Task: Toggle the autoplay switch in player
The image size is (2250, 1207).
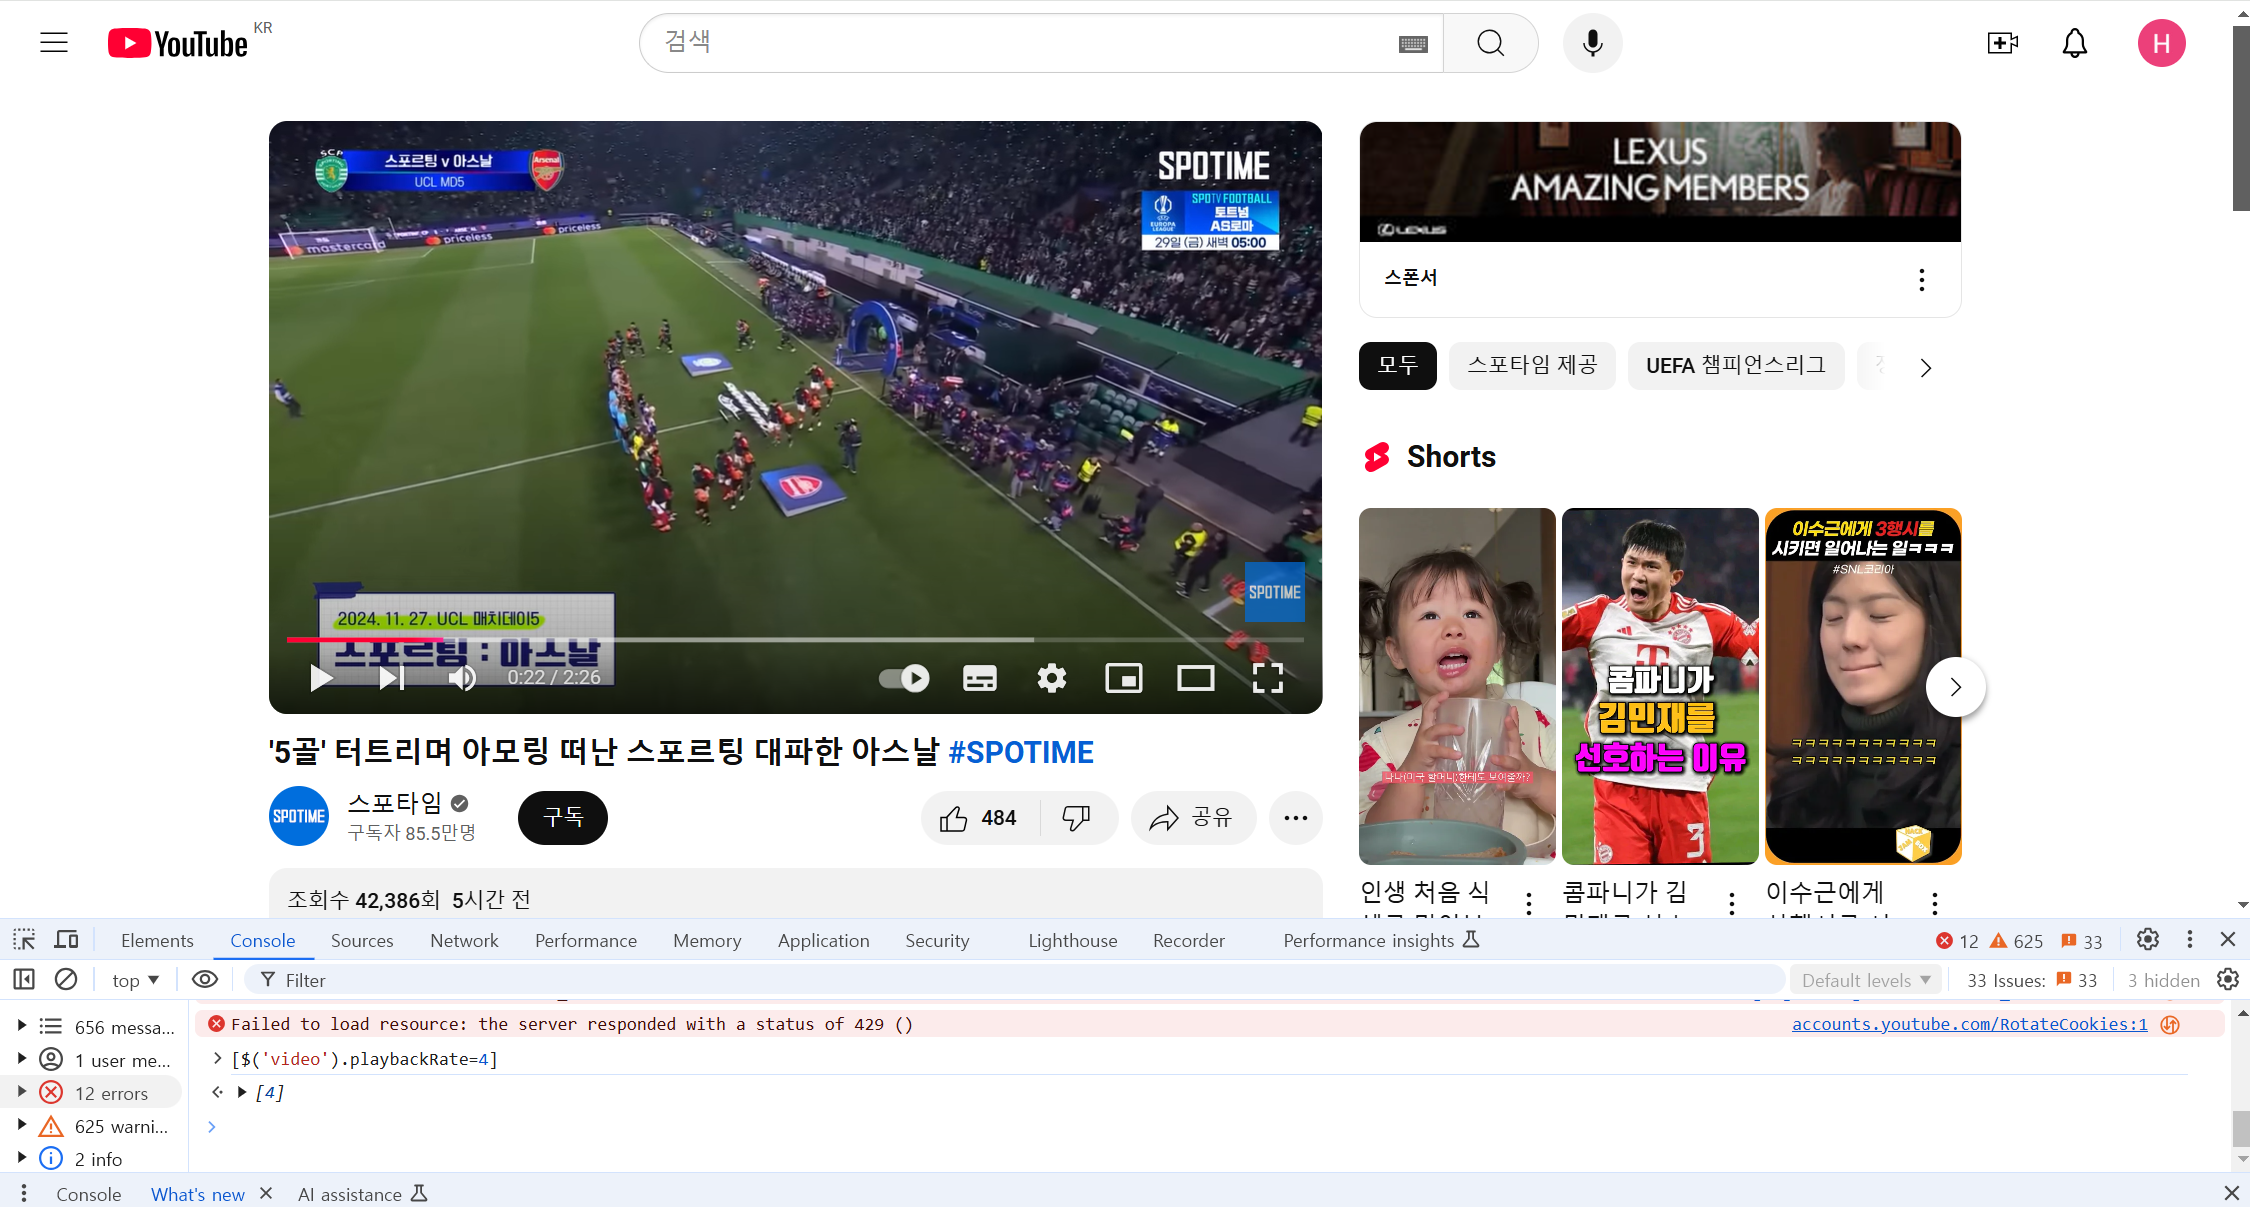Action: (904, 678)
